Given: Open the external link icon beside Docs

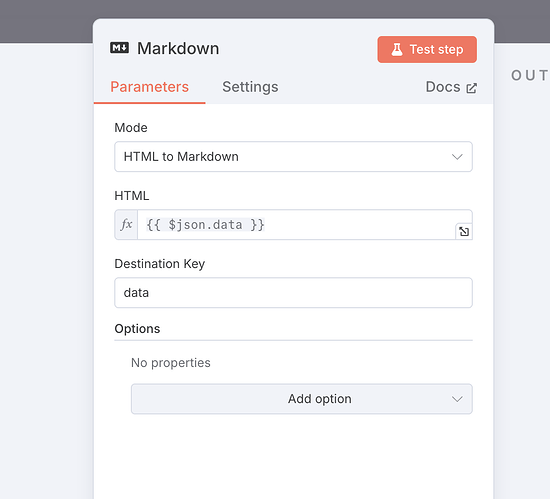Looking at the screenshot, I should pos(471,88).
